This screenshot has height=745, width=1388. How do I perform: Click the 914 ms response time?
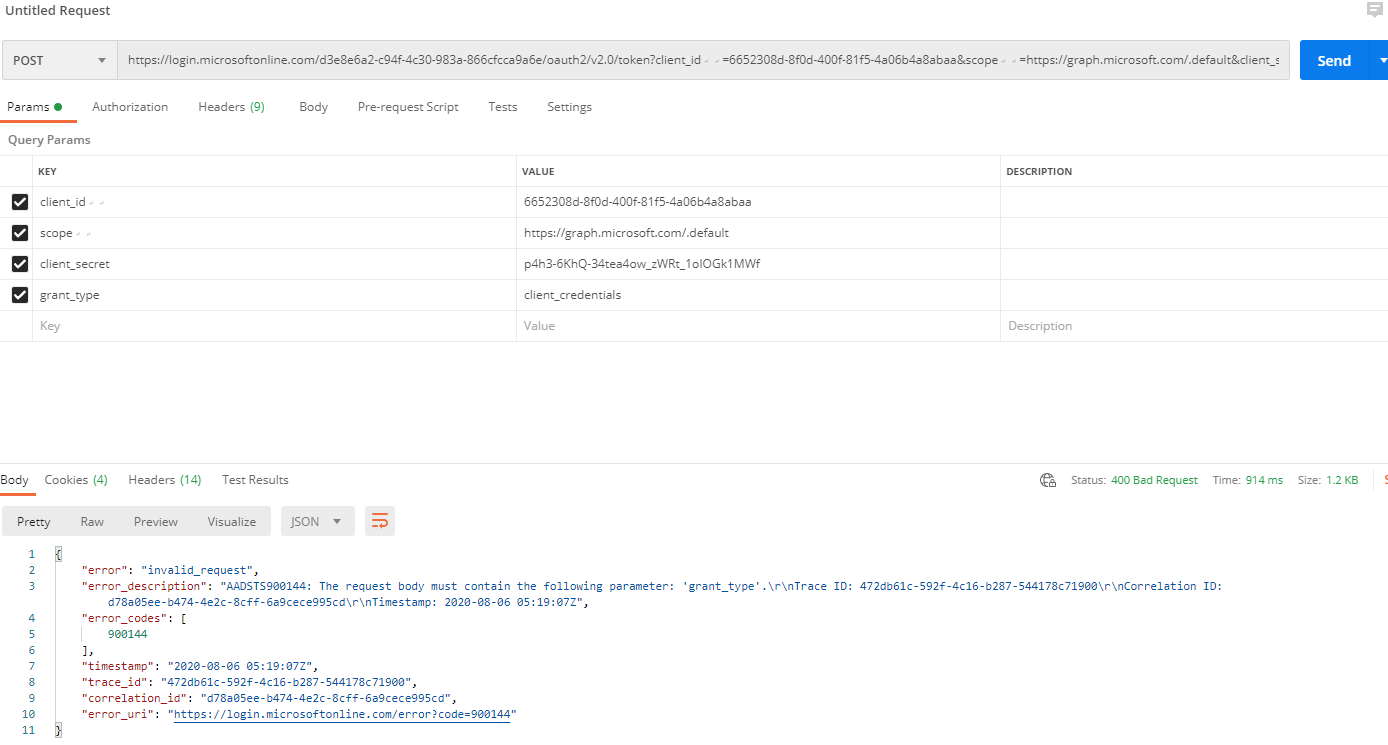(1264, 480)
